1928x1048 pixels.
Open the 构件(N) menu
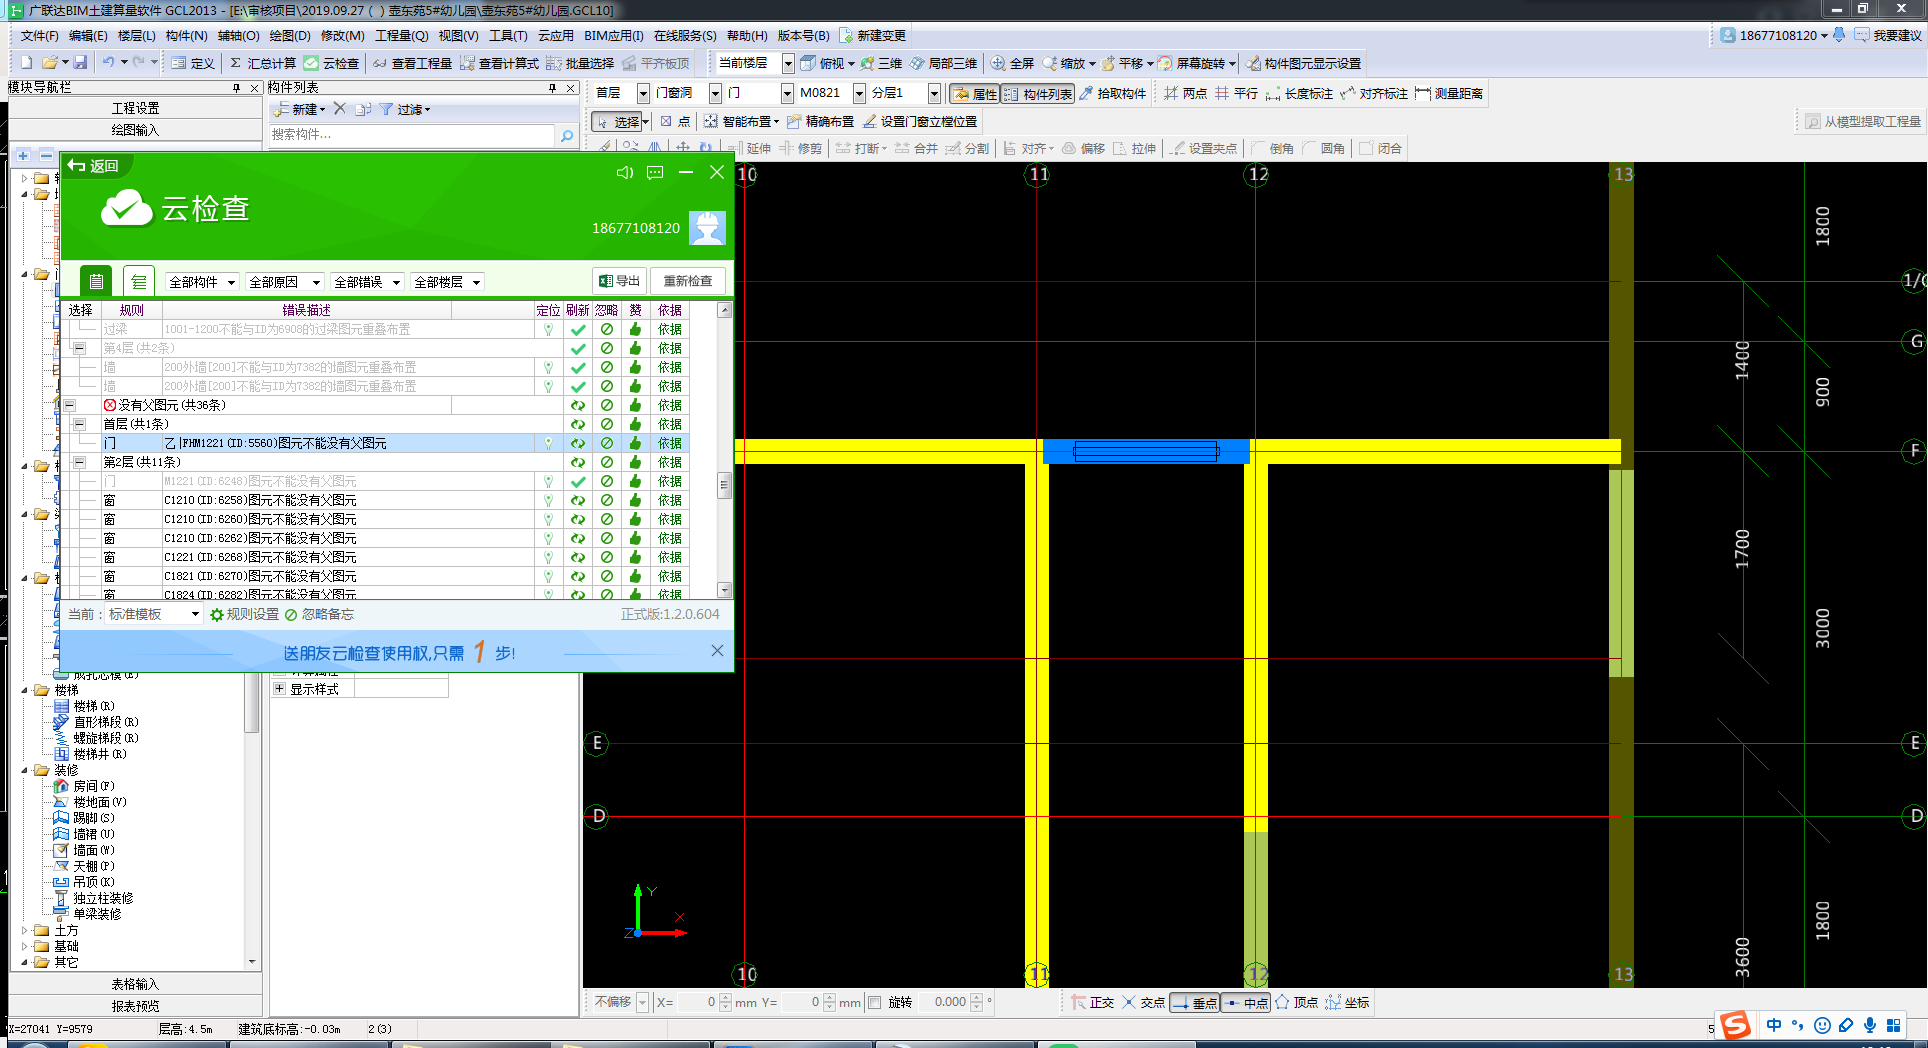pos(187,35)
